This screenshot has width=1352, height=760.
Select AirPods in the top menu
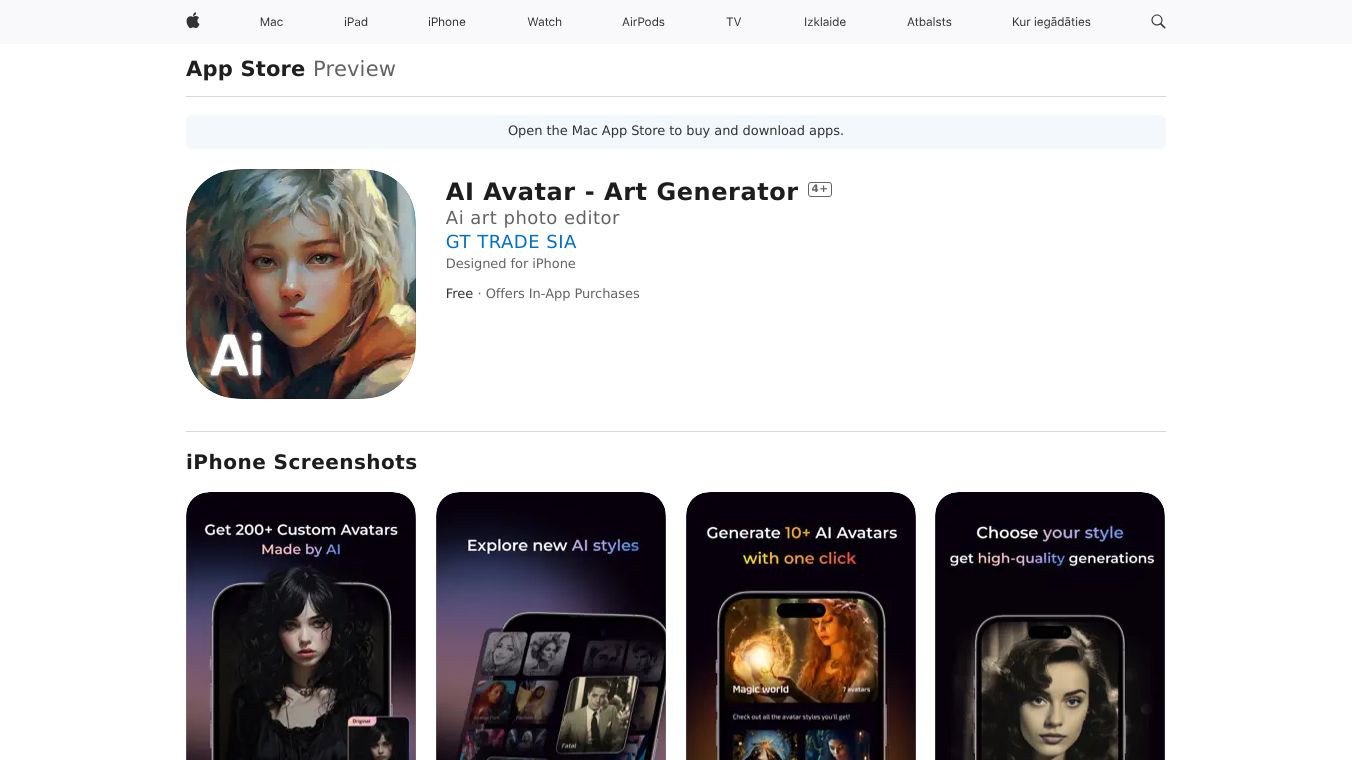pyautogui.click(x=643, y=22)
